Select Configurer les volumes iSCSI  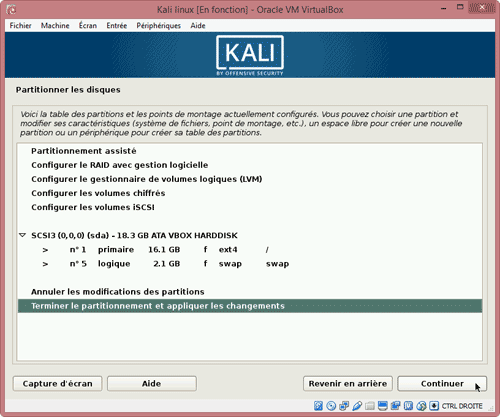click(250, 207)
